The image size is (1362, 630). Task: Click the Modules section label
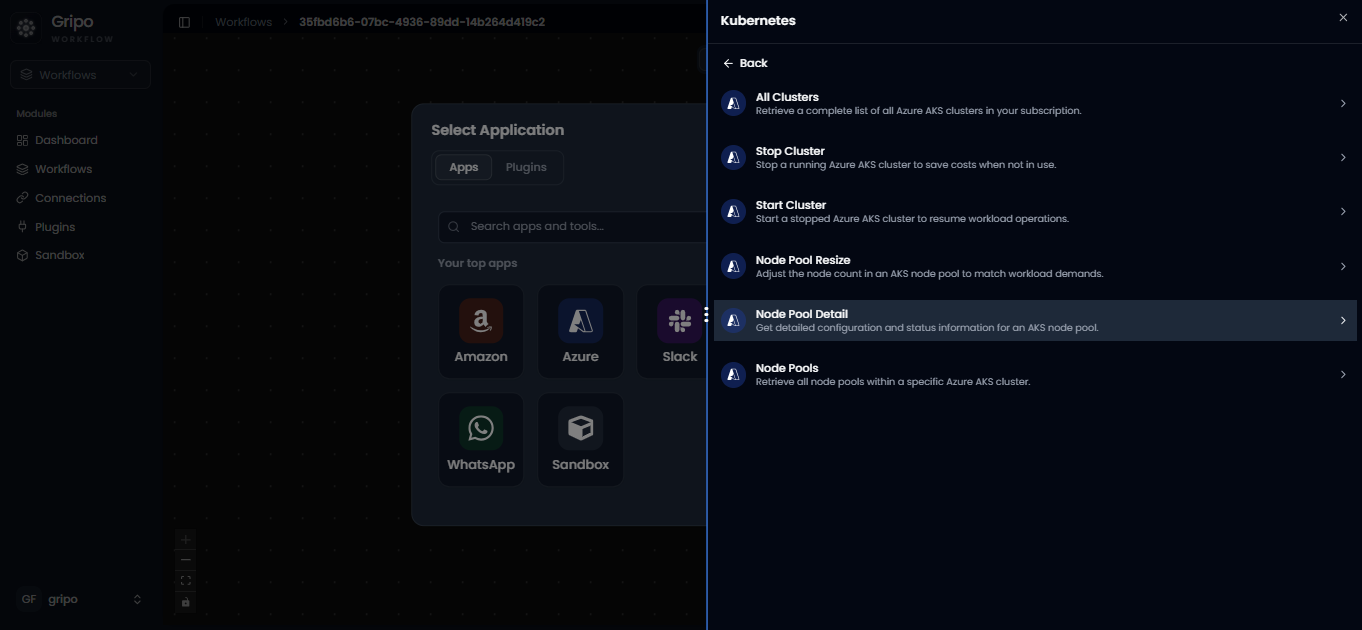tap(37, 114)
